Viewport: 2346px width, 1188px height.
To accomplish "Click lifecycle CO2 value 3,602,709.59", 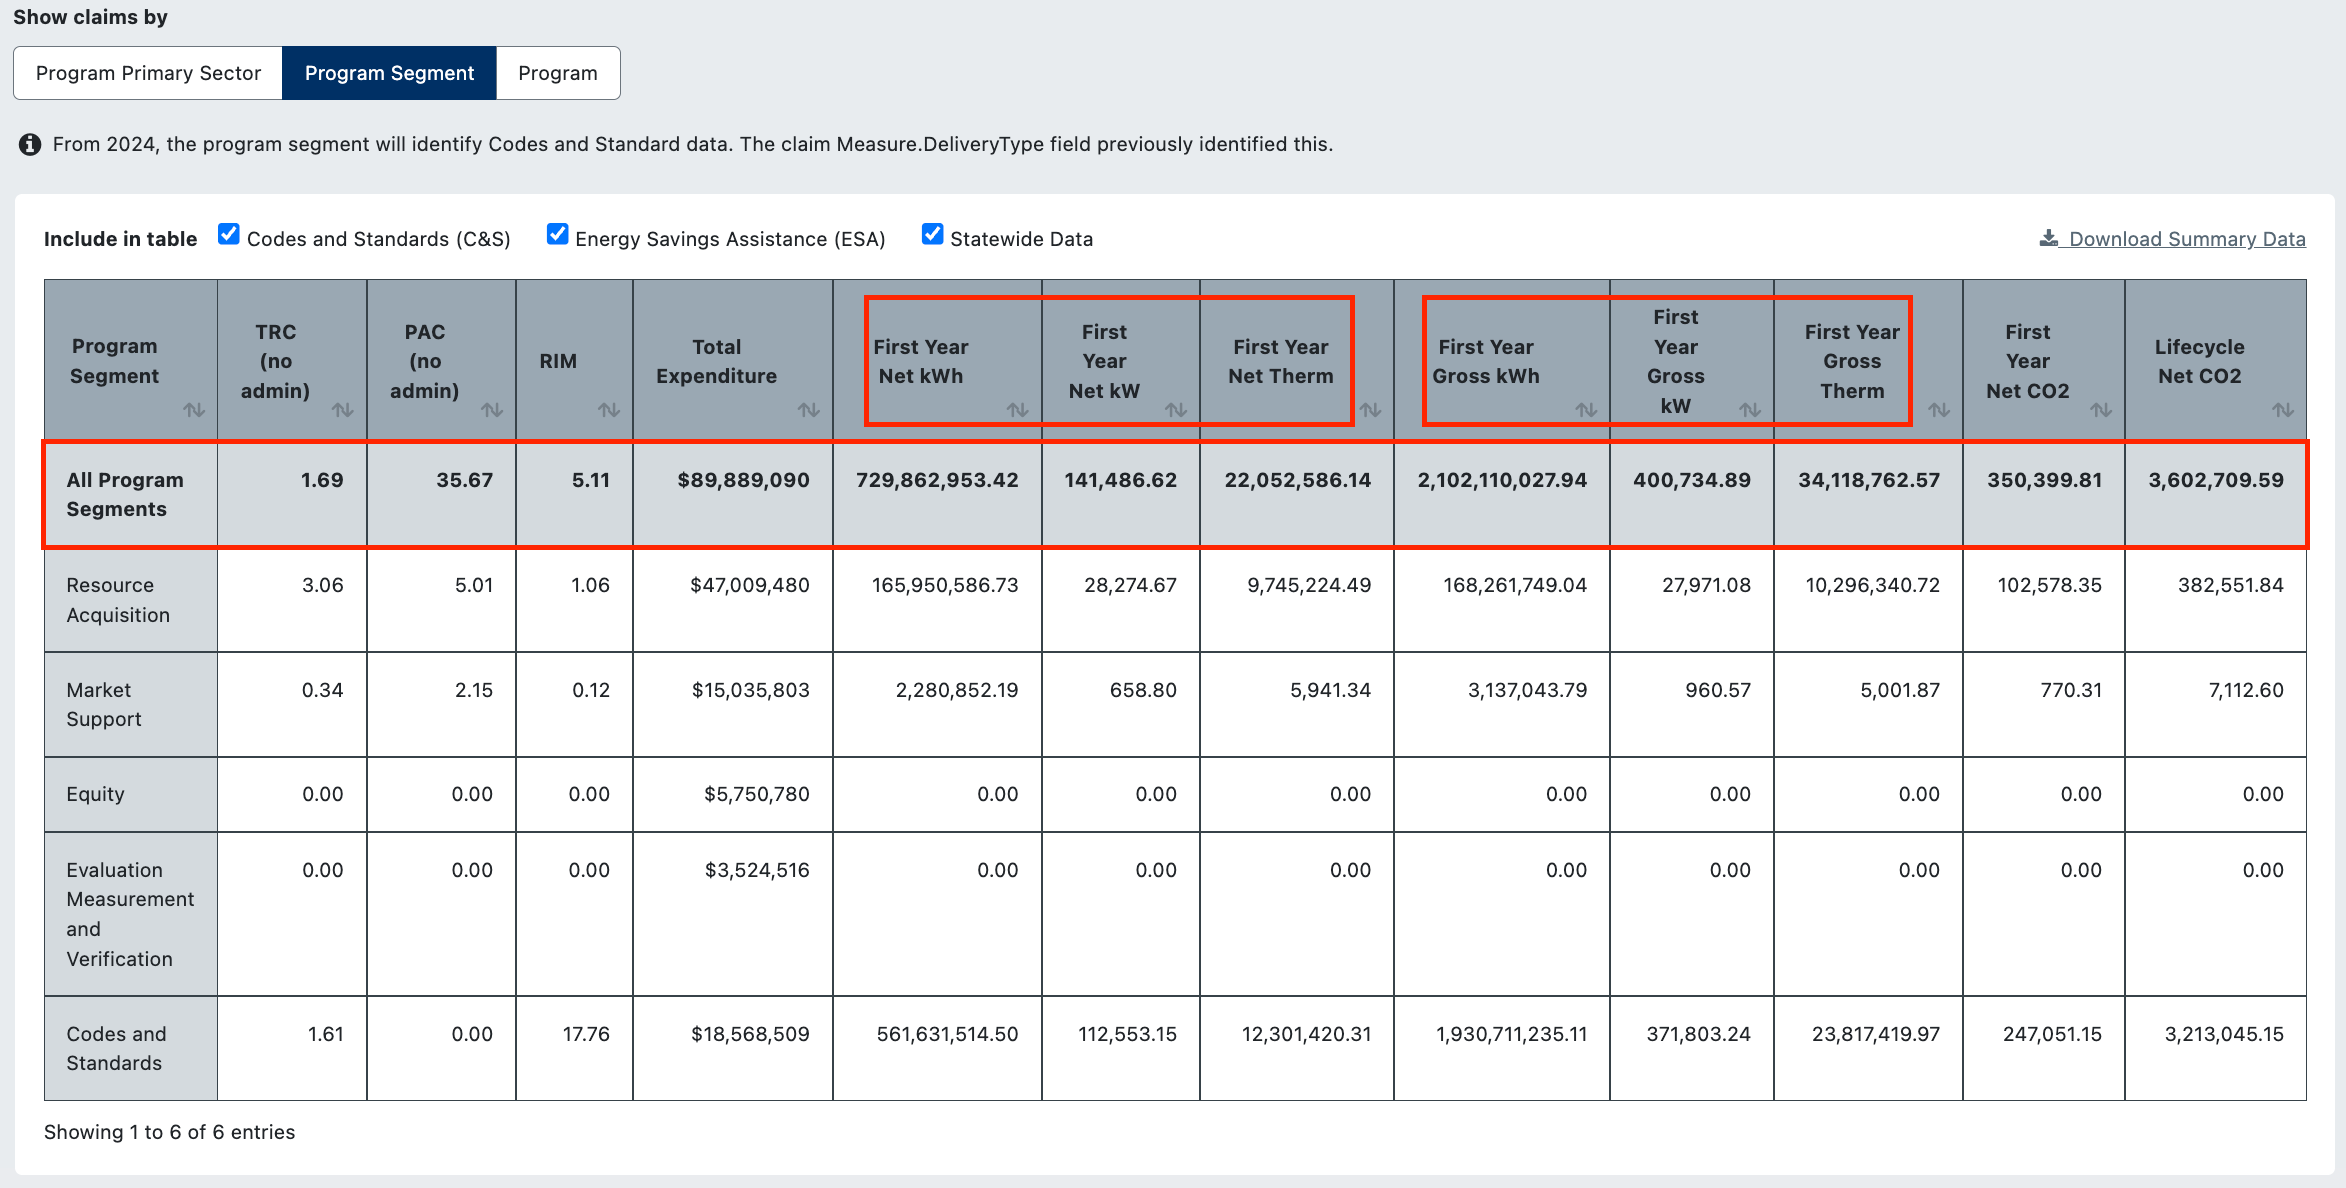I will point(2216,480).
